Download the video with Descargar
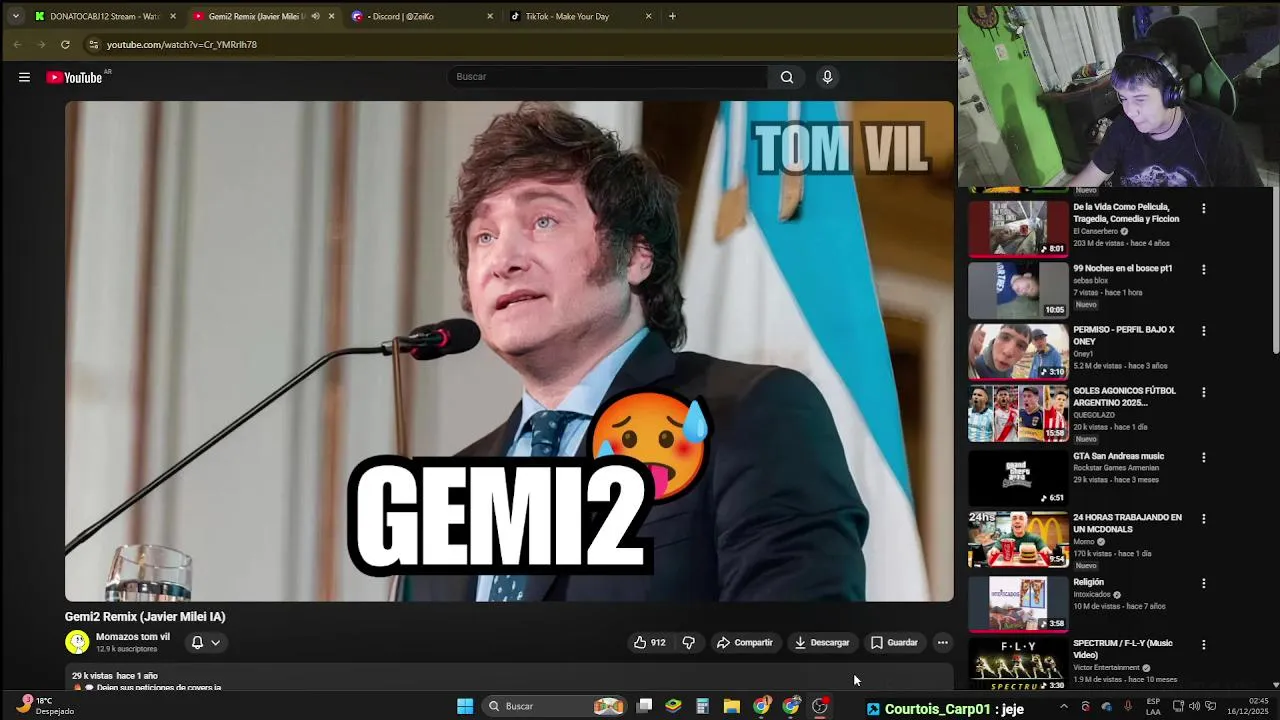The height and width of the screenshot is (720, 1280). pyautogui.click(x=822, y=643)
